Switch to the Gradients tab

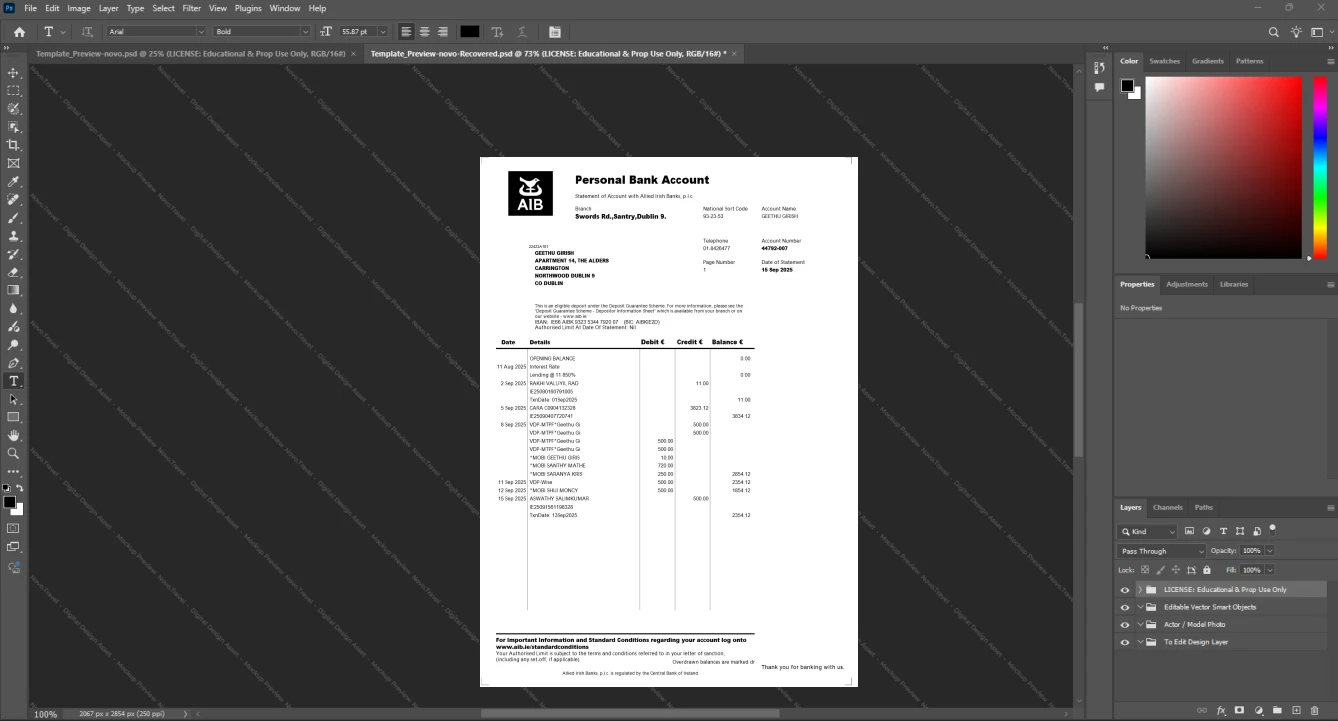[x=1208, y=61]
